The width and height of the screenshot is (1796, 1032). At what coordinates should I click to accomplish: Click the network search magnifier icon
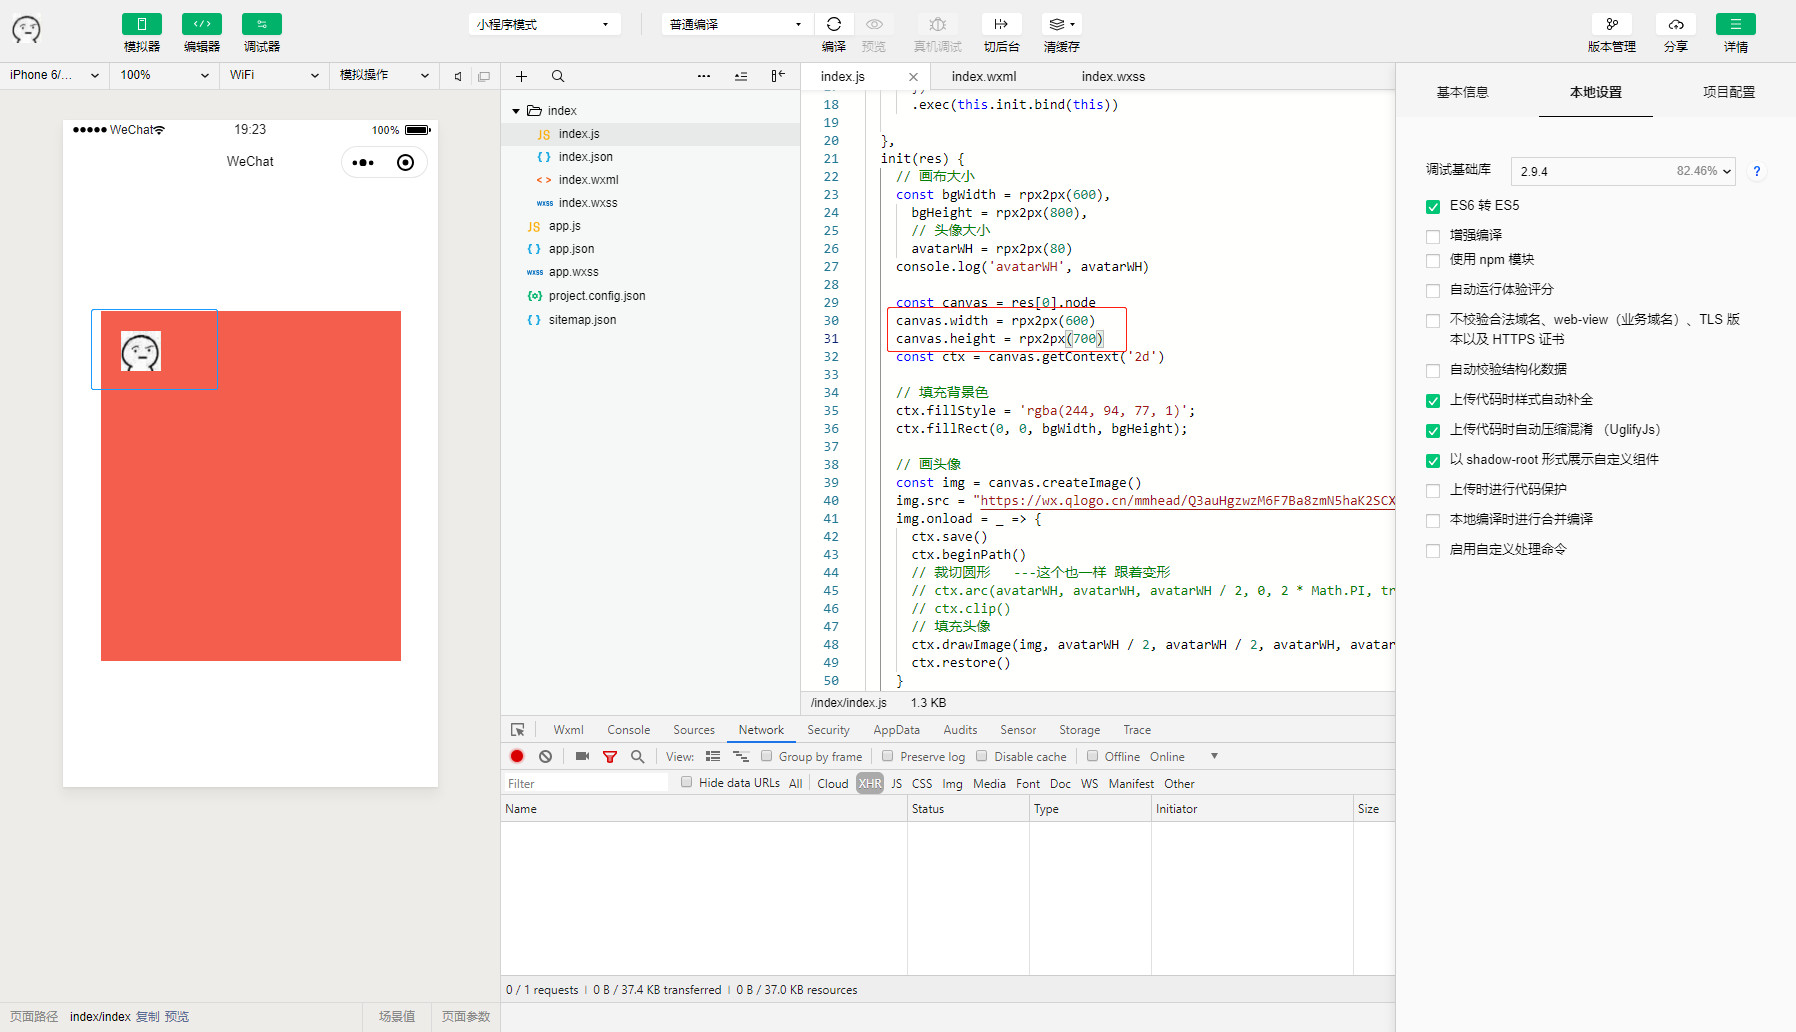click(x=638, y=756)
